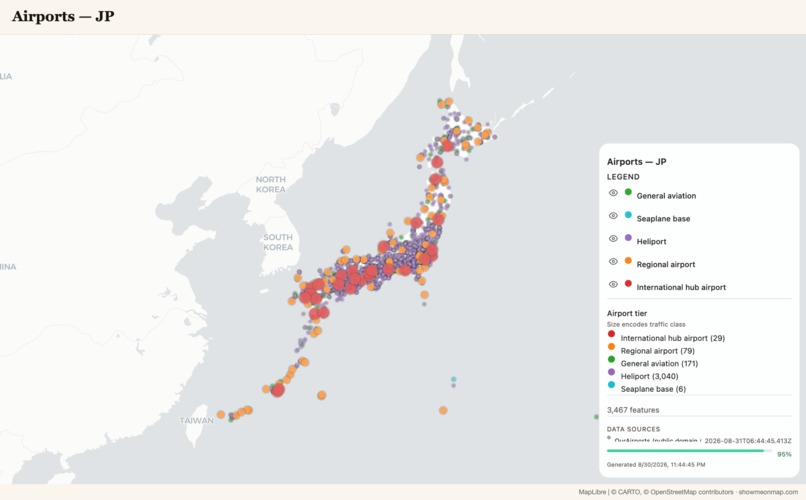The height and width of the screenshot is (500, 806).
Task: Click the green dot beside General aviation (171)
Action: 611,359
